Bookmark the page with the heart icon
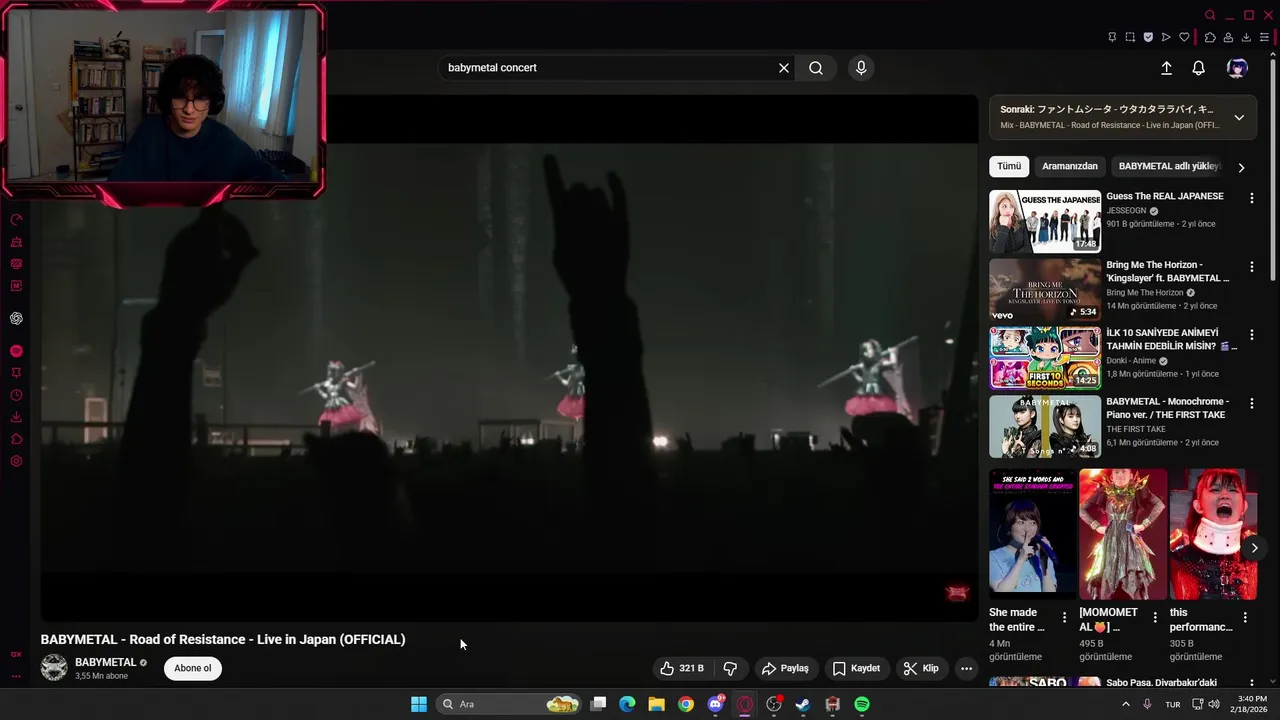Screen dimensions: 1280x720 [1184, 37]
